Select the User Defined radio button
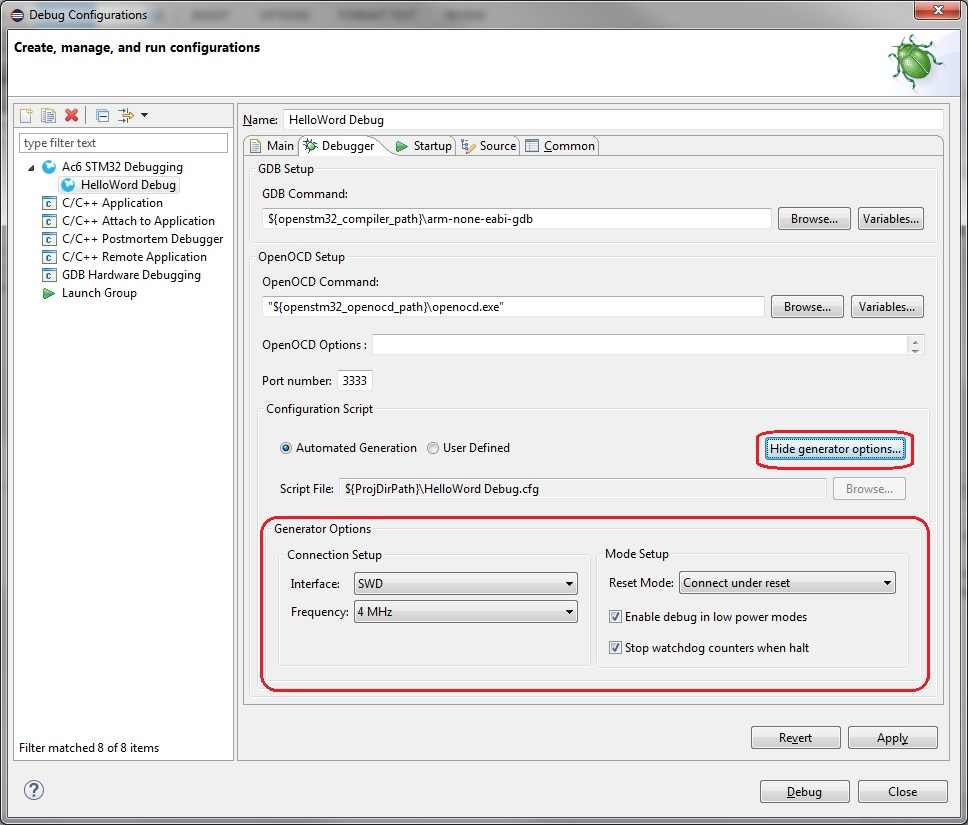Viewport: 968px width, 825px height. point(433,448)
